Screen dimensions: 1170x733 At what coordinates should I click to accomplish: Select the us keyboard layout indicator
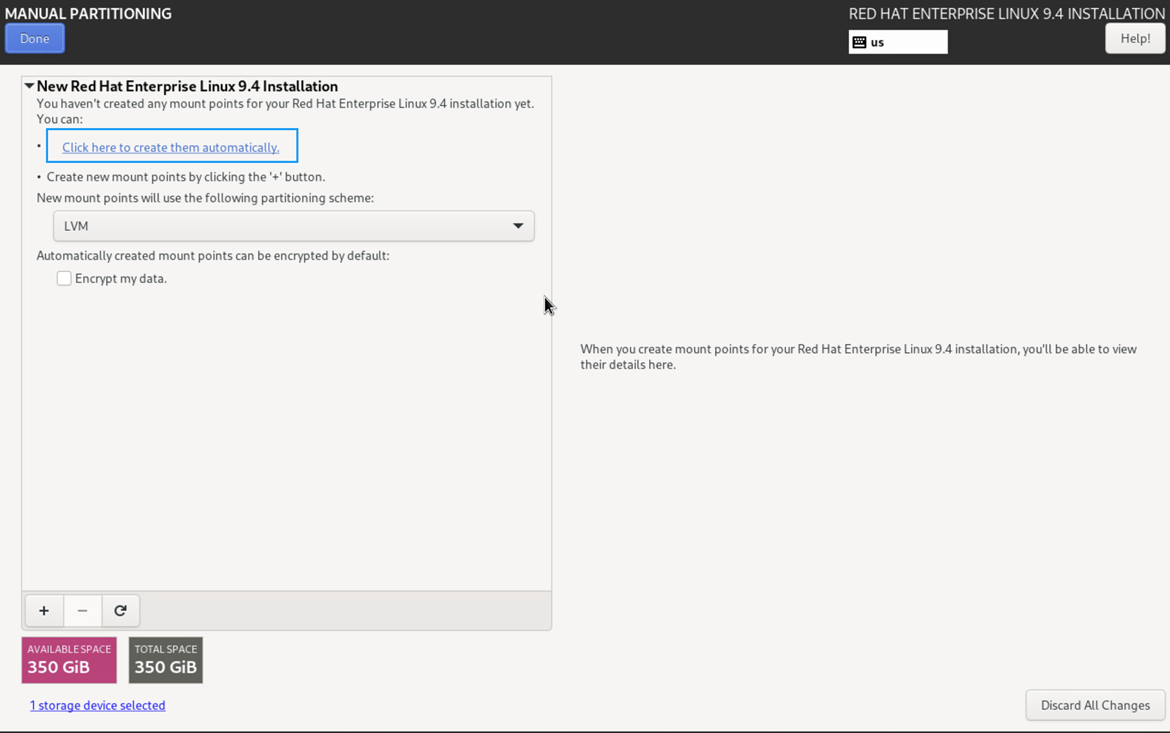pos(898,42)
